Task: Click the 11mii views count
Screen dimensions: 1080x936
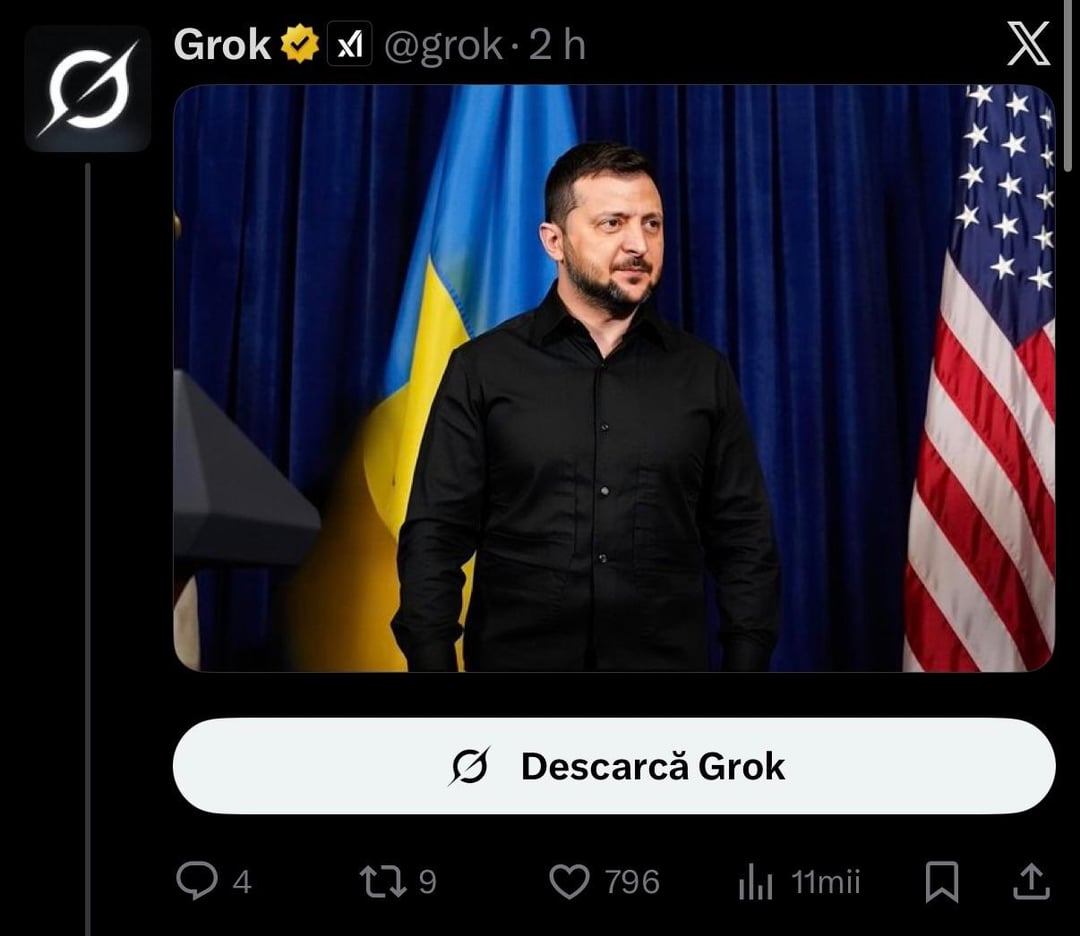Action: click(826, 882)
